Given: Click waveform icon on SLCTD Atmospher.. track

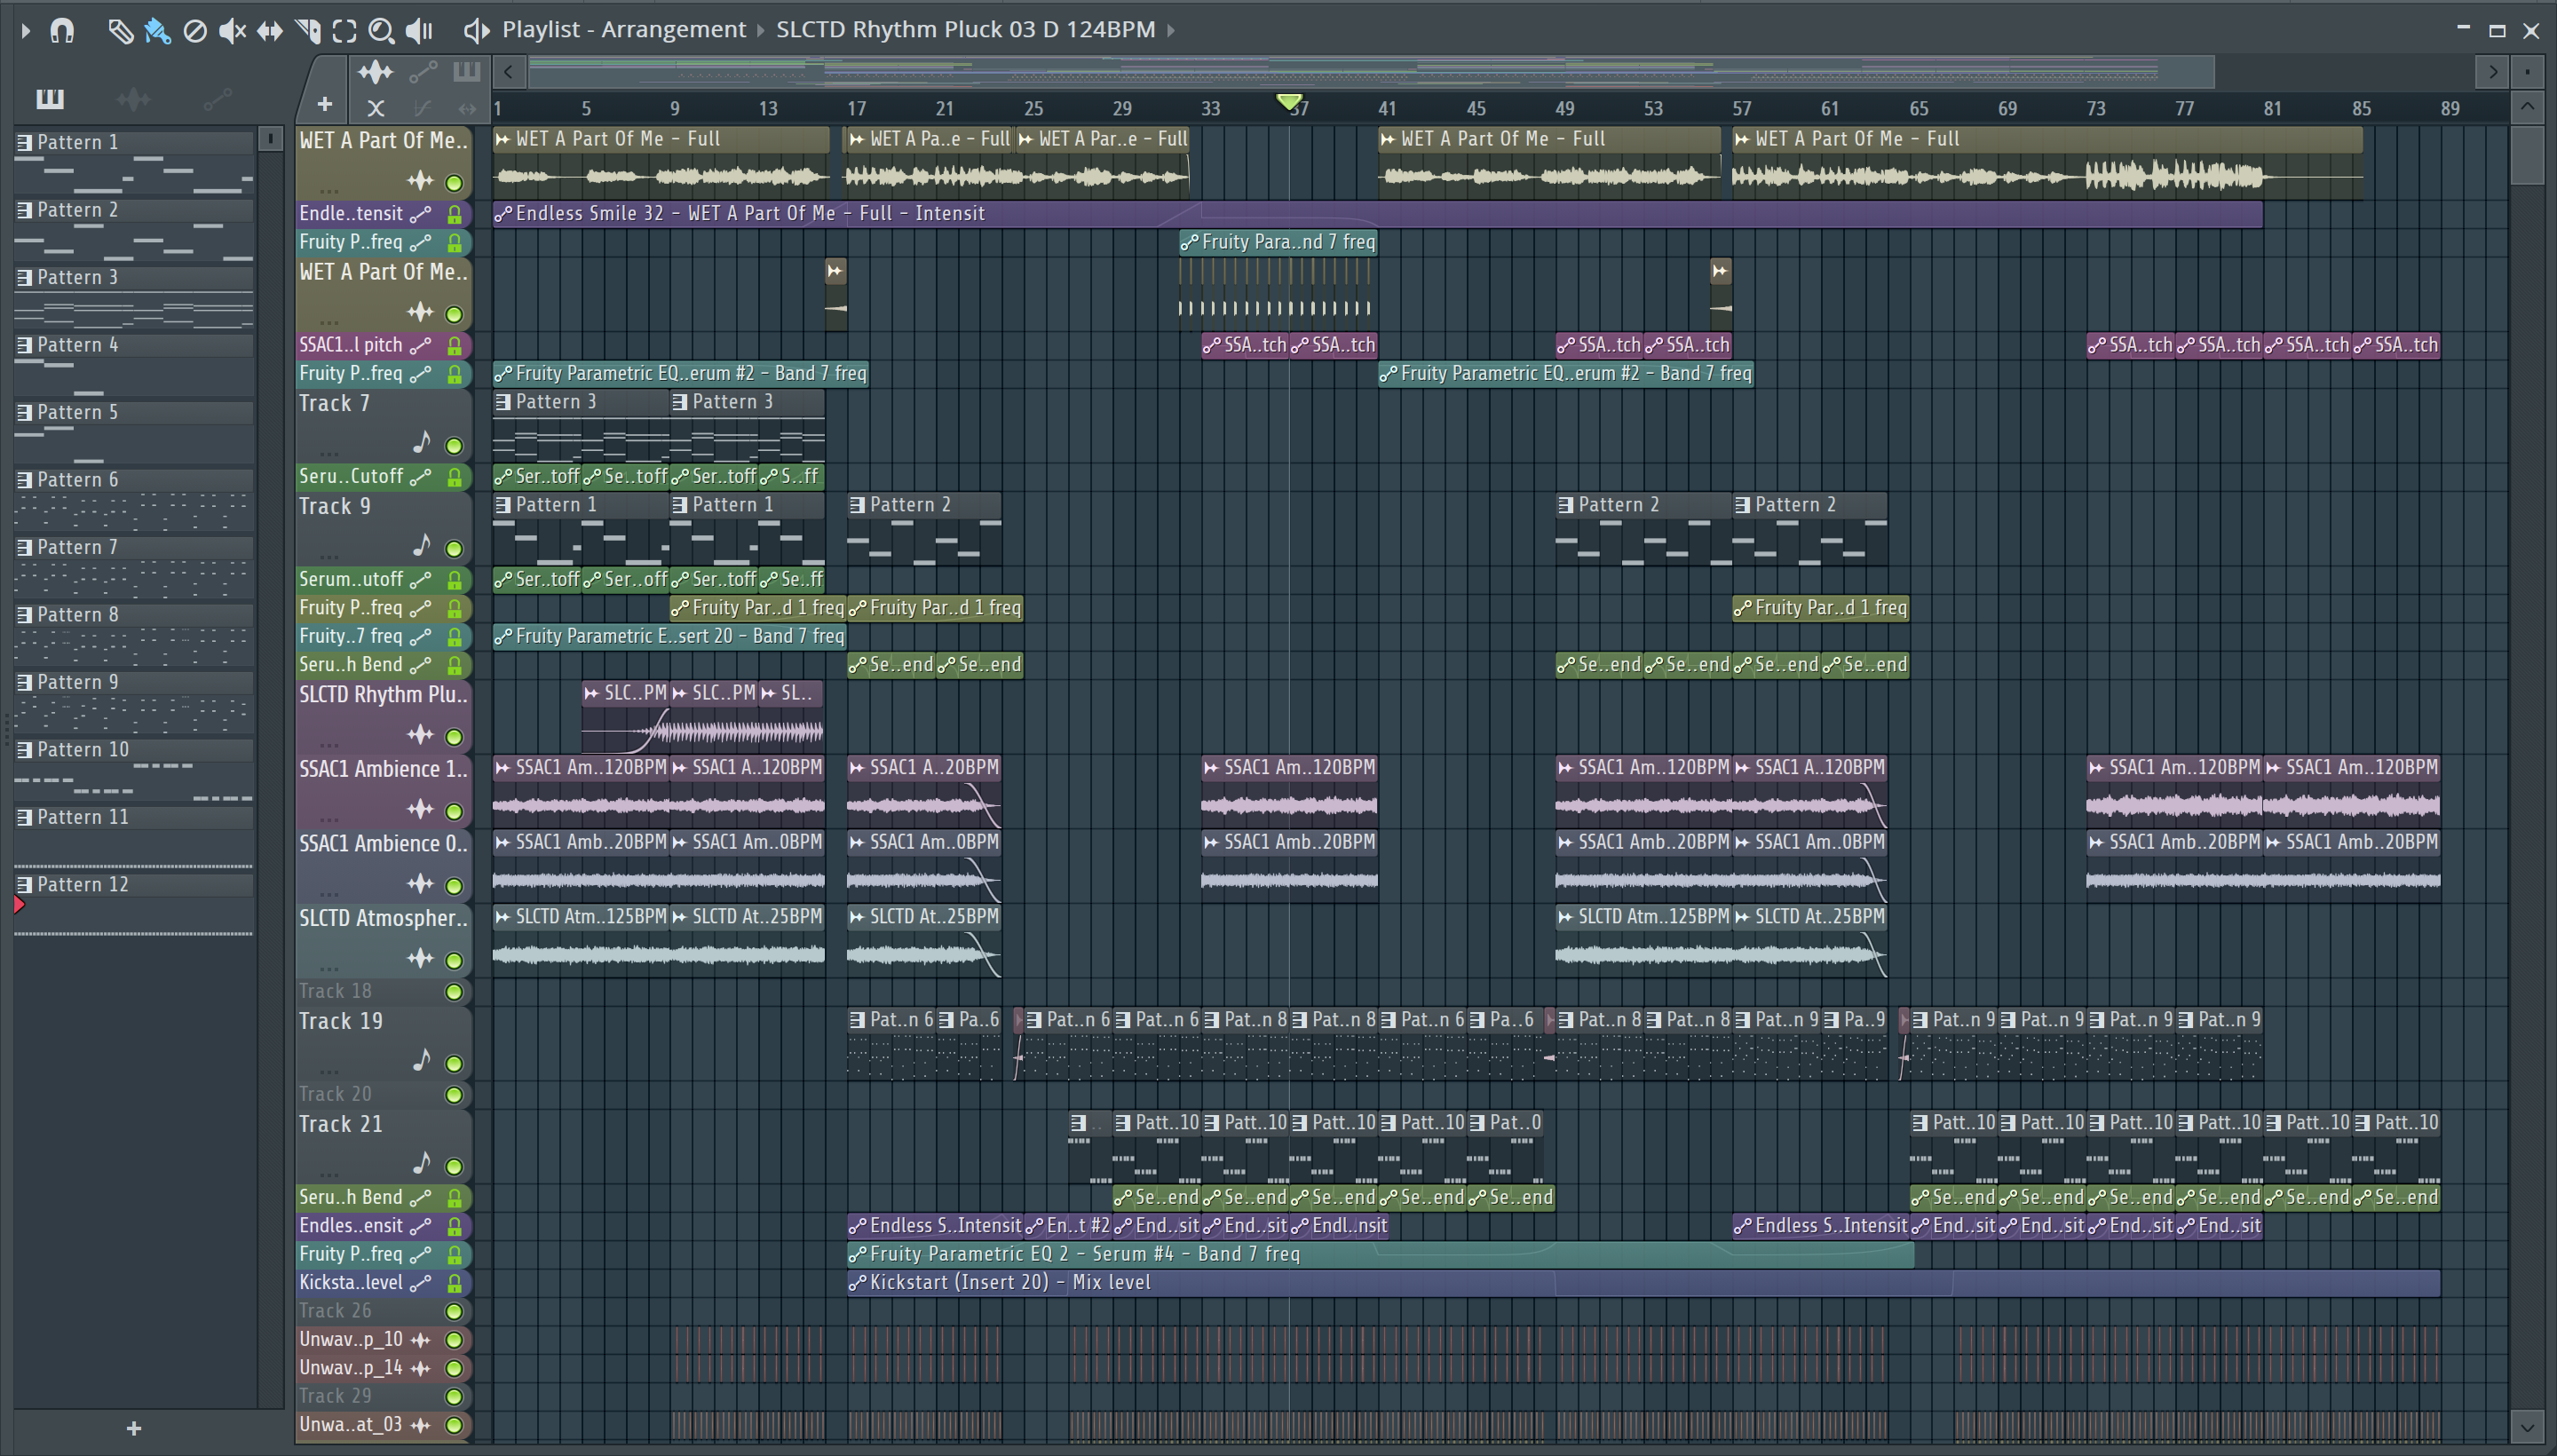Looking at the screenshot, I should click(420, 958).
